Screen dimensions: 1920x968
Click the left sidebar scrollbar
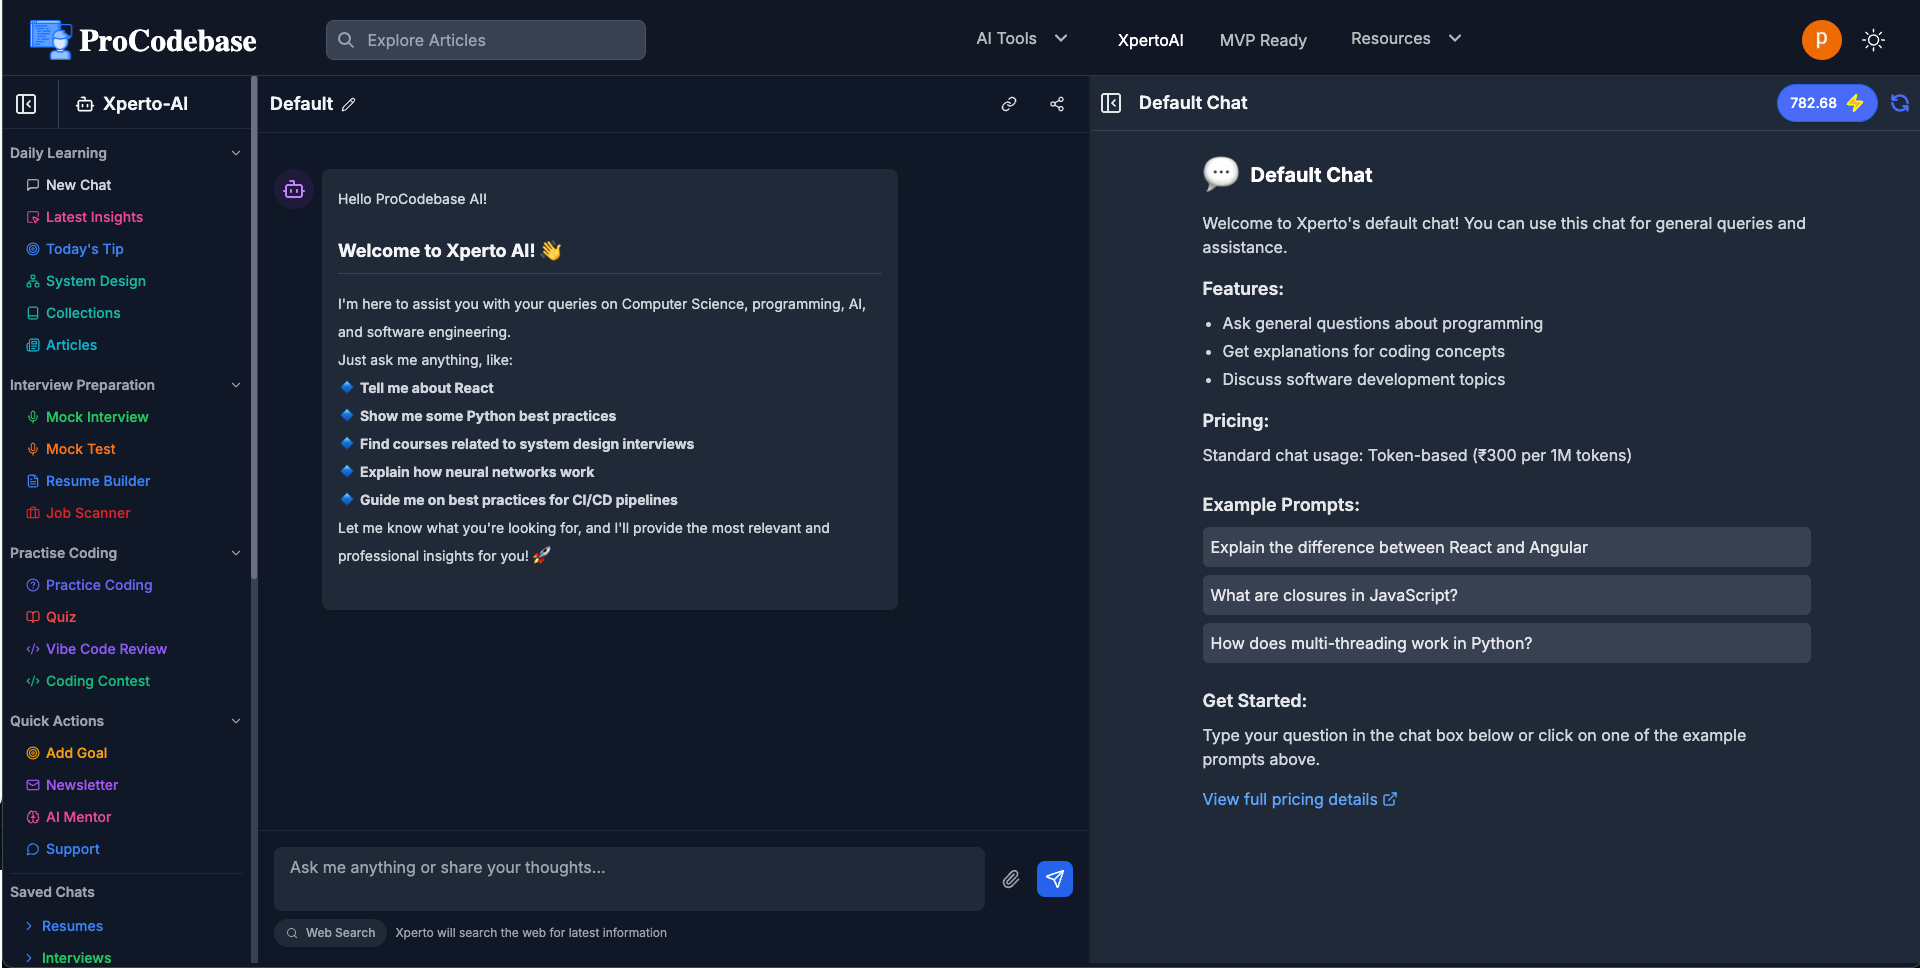pos(254,330)
